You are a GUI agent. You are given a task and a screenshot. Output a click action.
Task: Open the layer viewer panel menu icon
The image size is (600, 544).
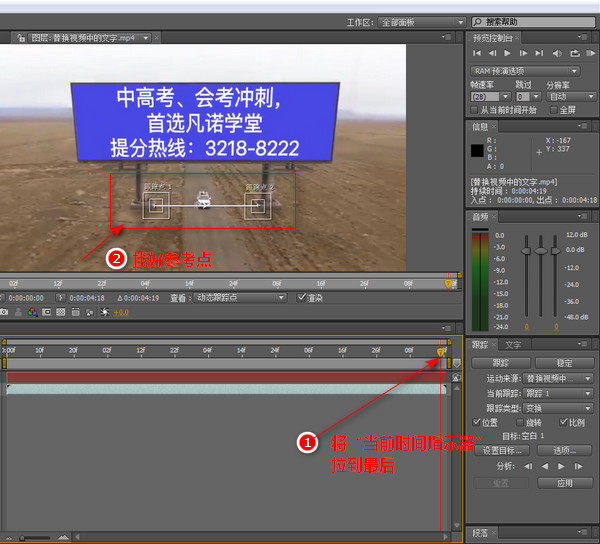tap(447, 37)
